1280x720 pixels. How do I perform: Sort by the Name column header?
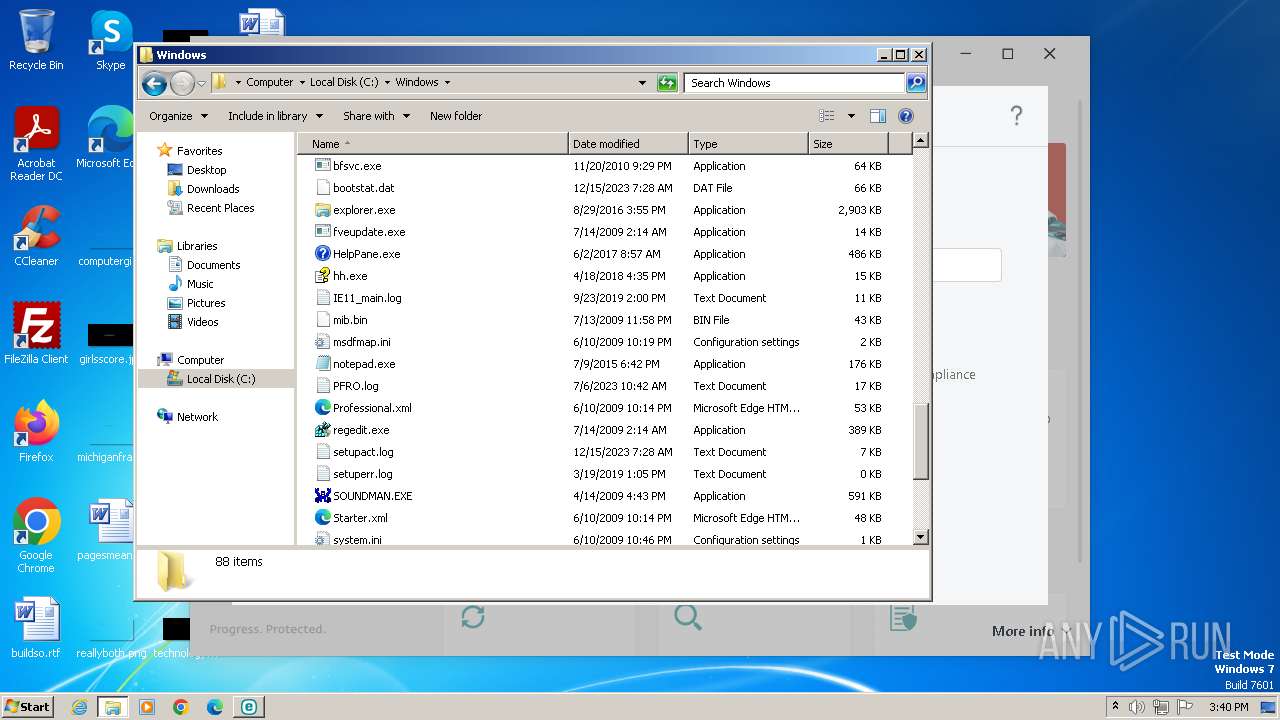432,144
